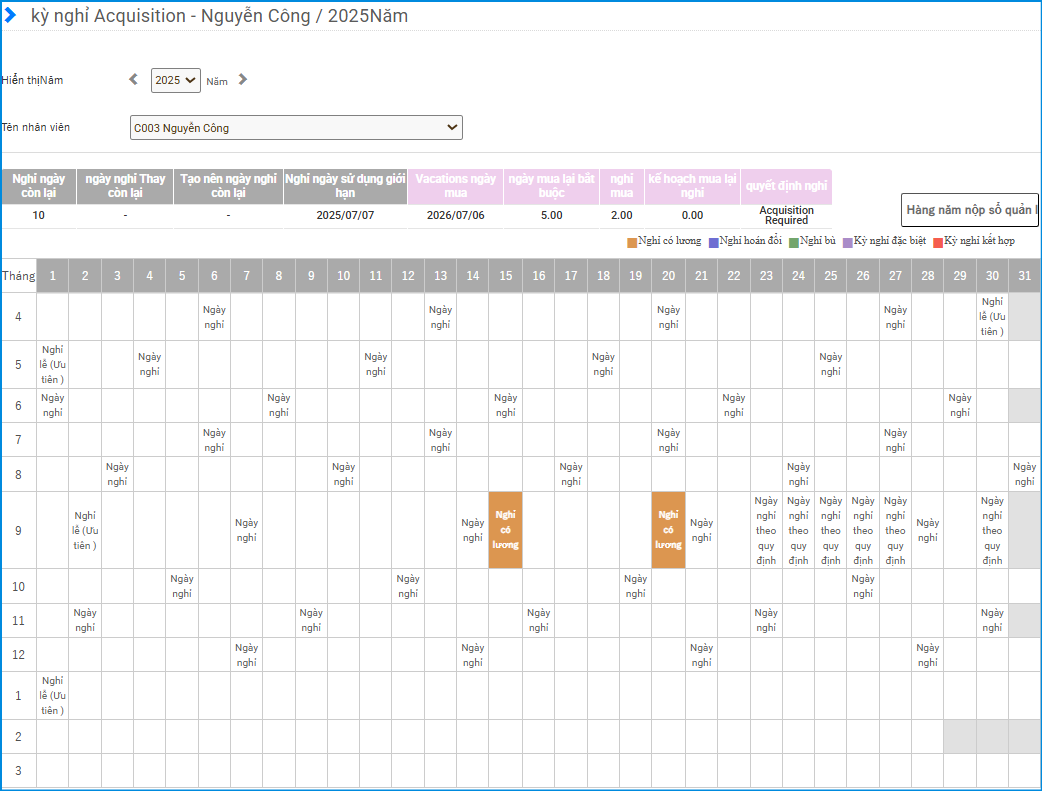The height and width of the screenshot is (791, 1042).
Task: Expand the employee selector C003 Nguyễn Công
Action: [x=296, y=128]
